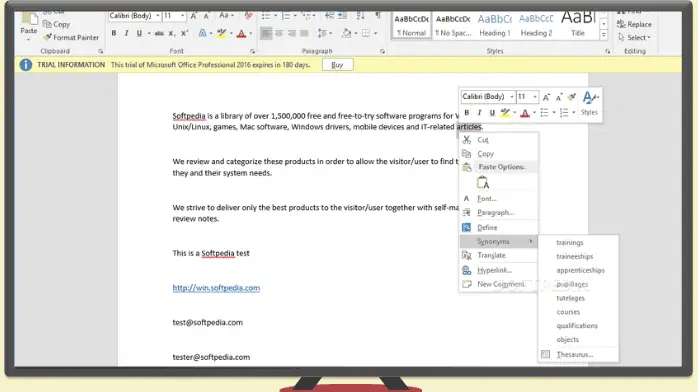698x392 pixels.
Task: Click the Shading paint bucket icon
Action: coord(346,33)
